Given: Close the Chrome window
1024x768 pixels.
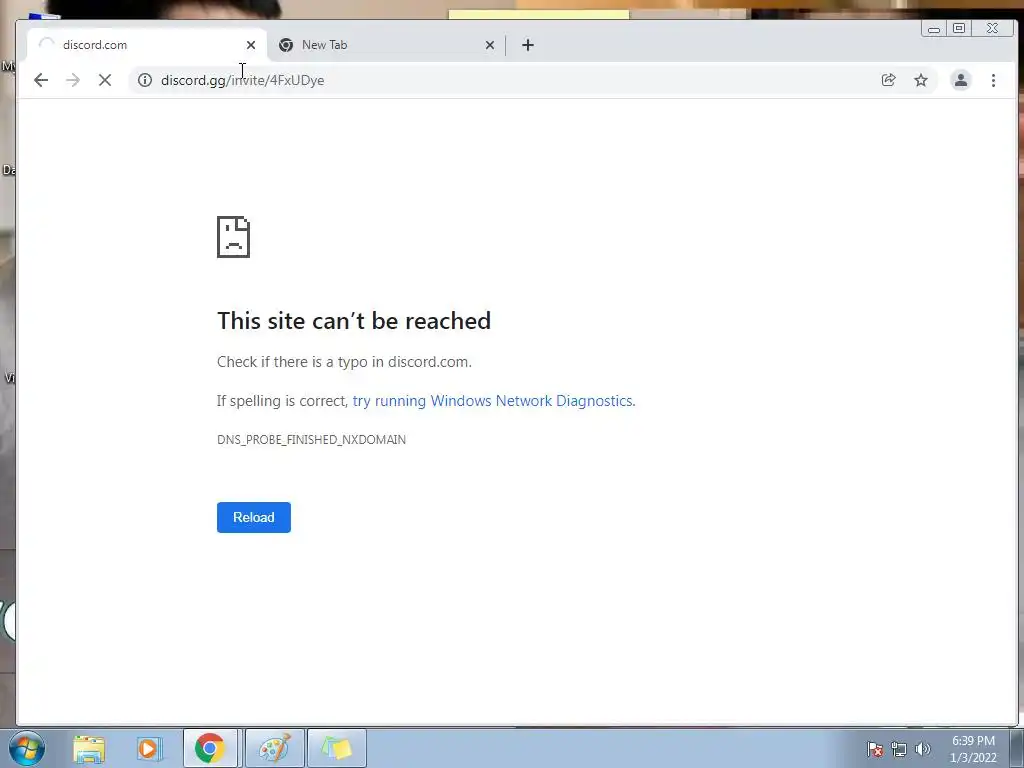Looking at the screenshot, I should click(993, 29).
